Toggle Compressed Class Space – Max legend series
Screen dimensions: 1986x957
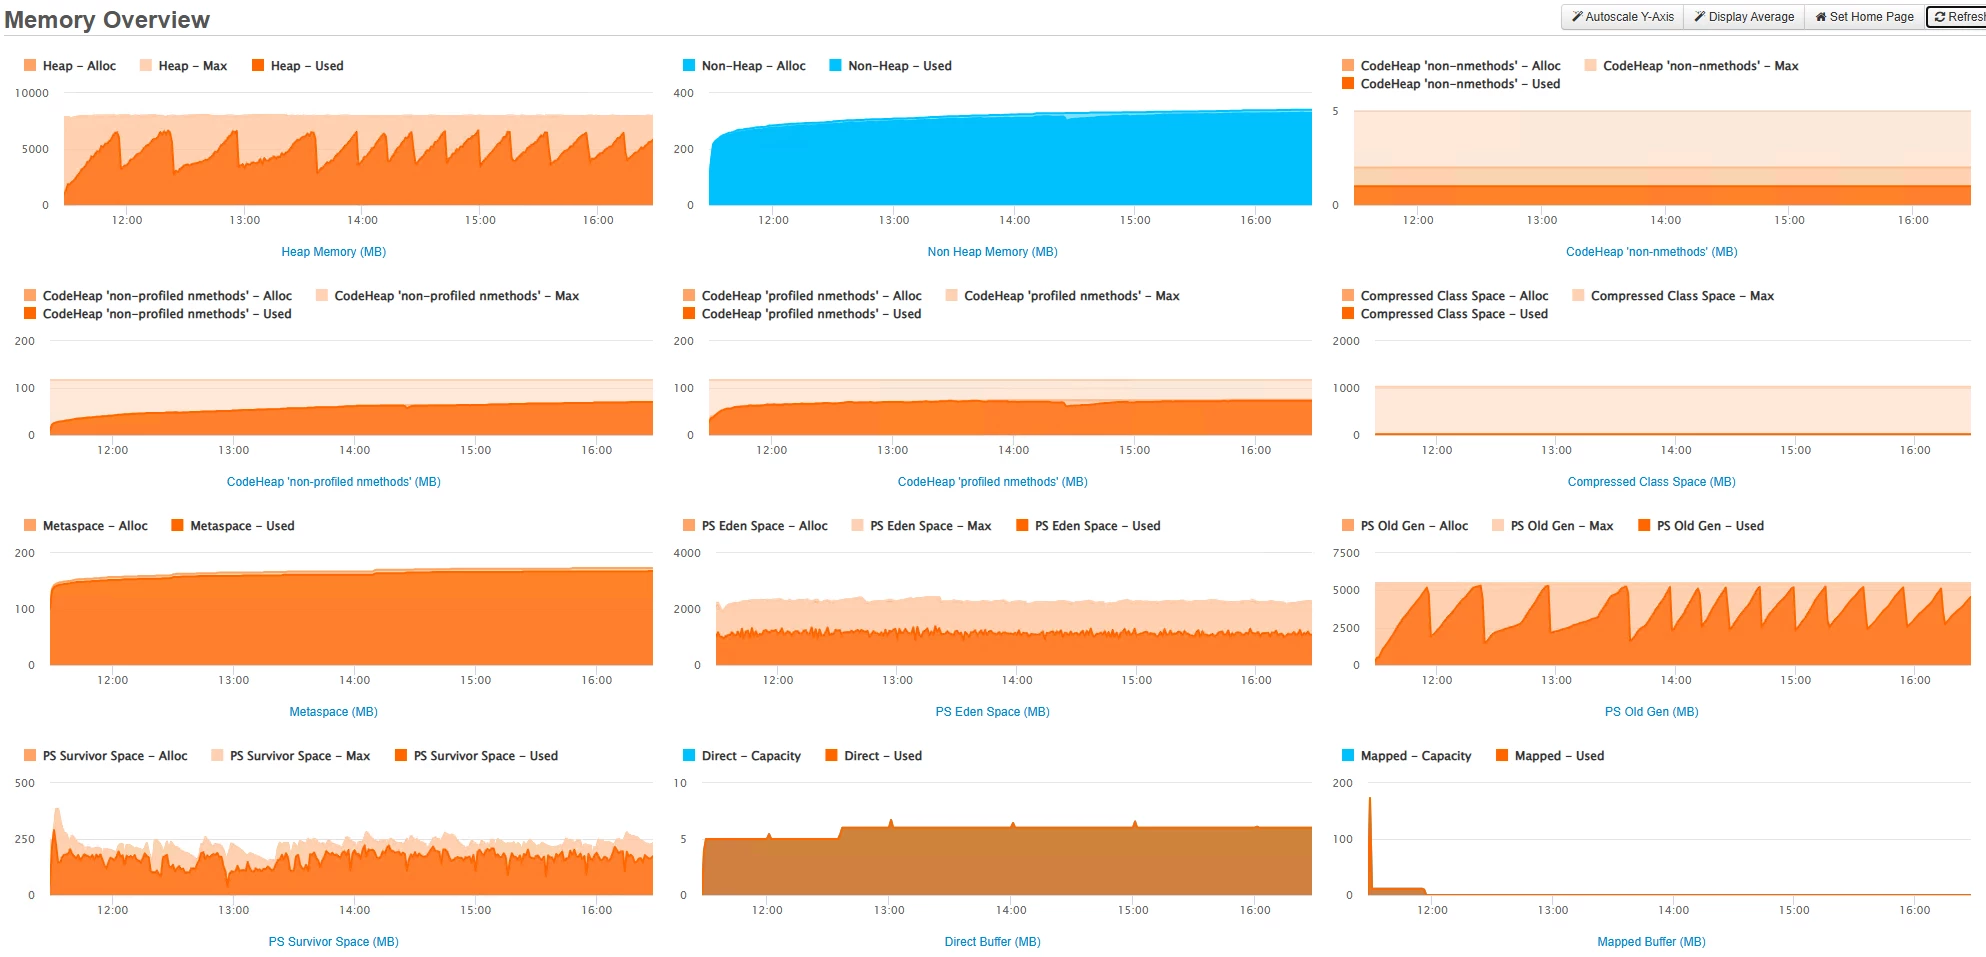pos(1673,296)
